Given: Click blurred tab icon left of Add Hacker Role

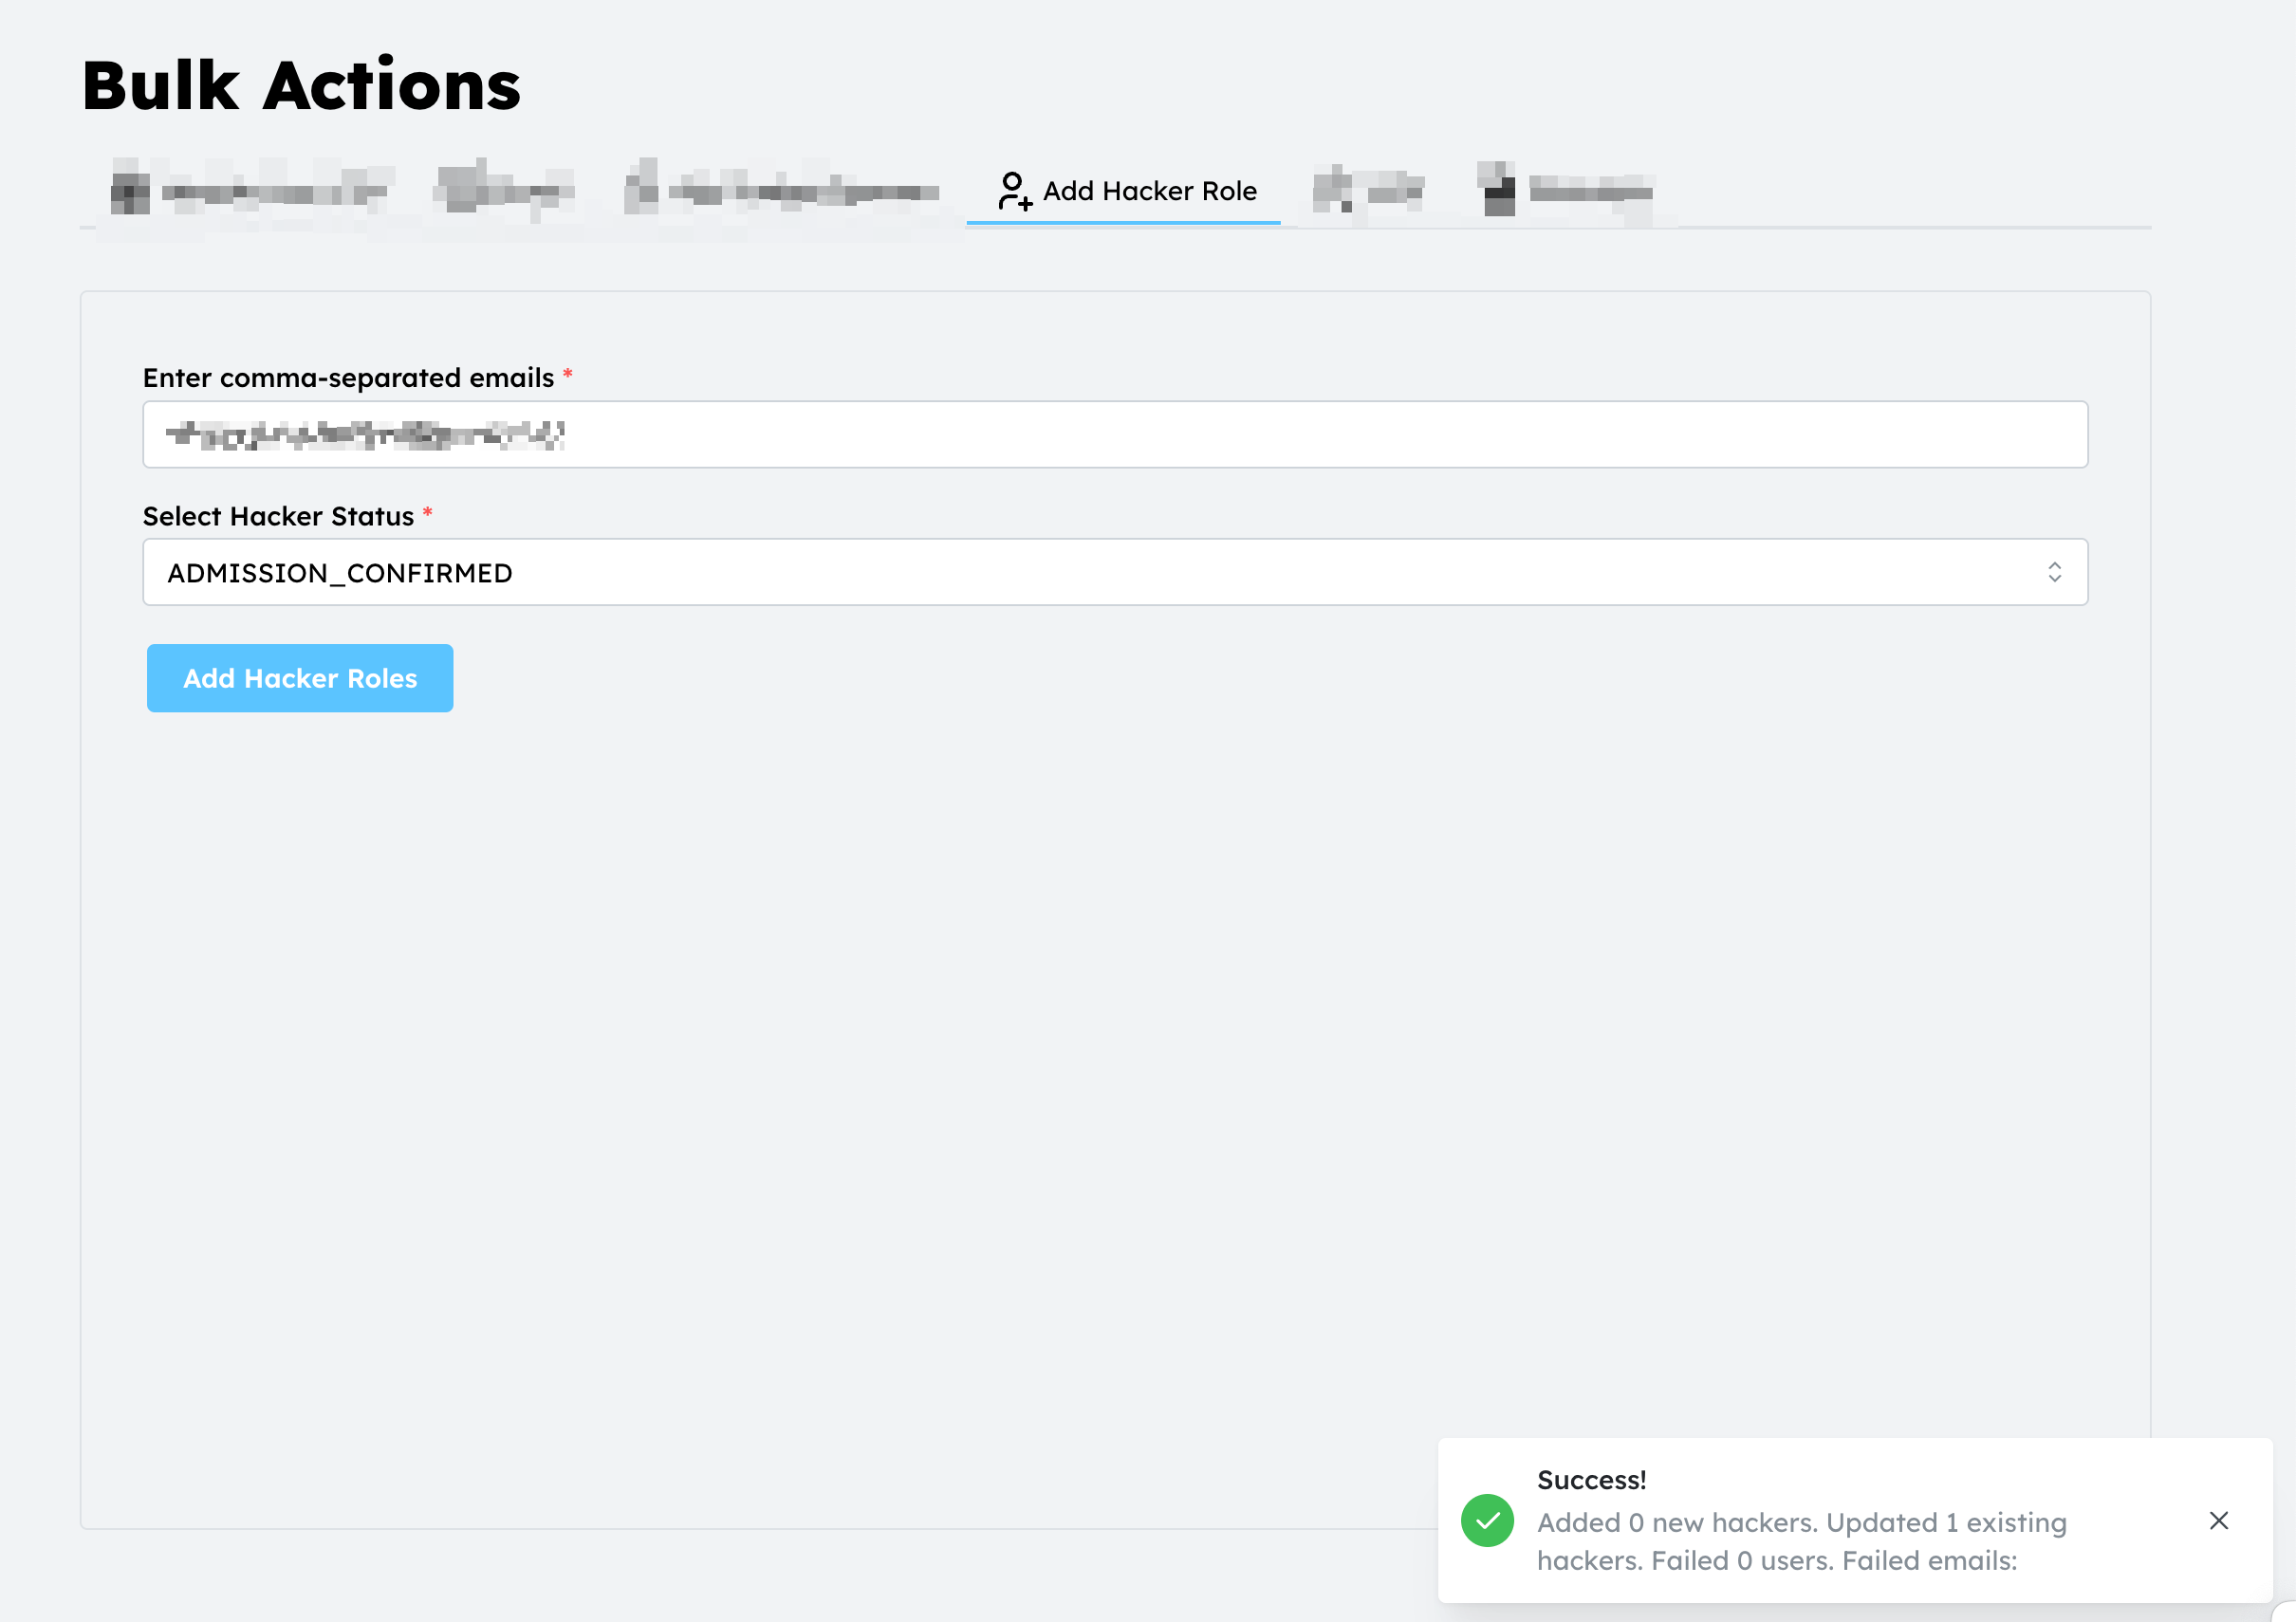Looking at the screenshot, I should pos(642,190).
